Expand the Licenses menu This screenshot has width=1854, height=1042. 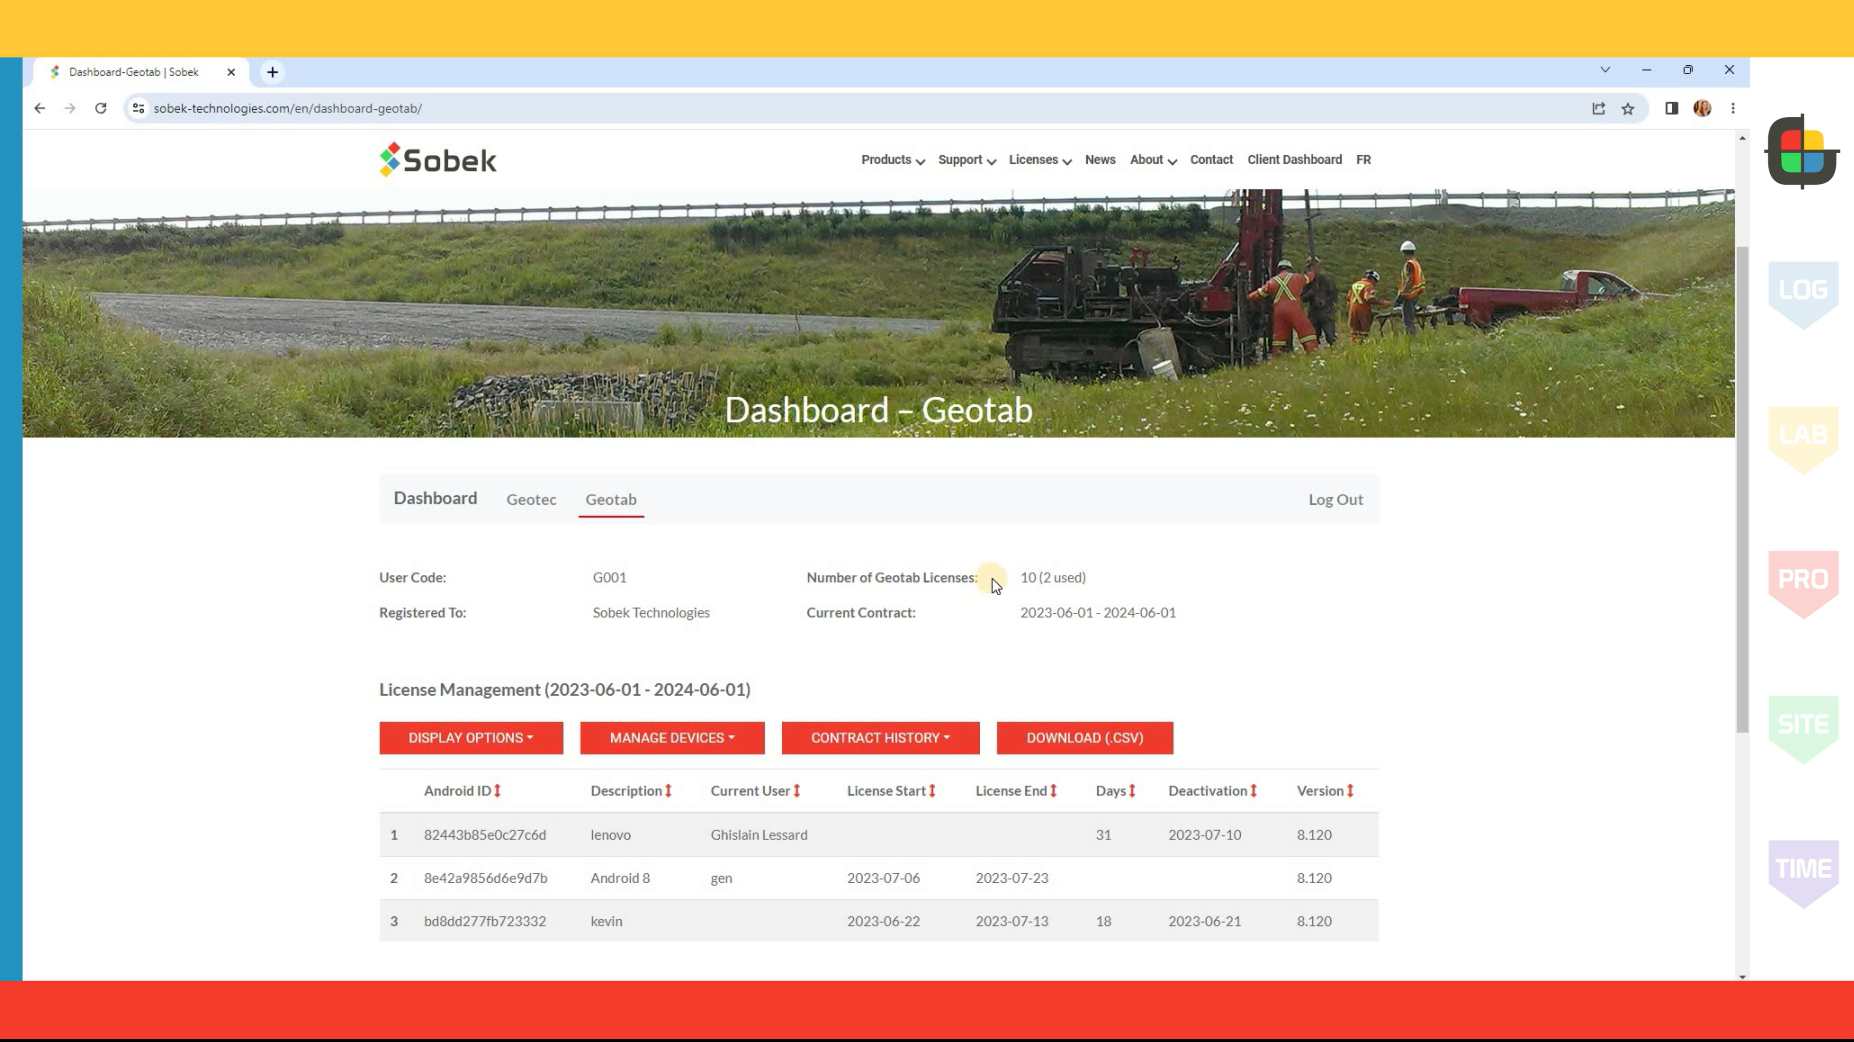pos(1039,160)
